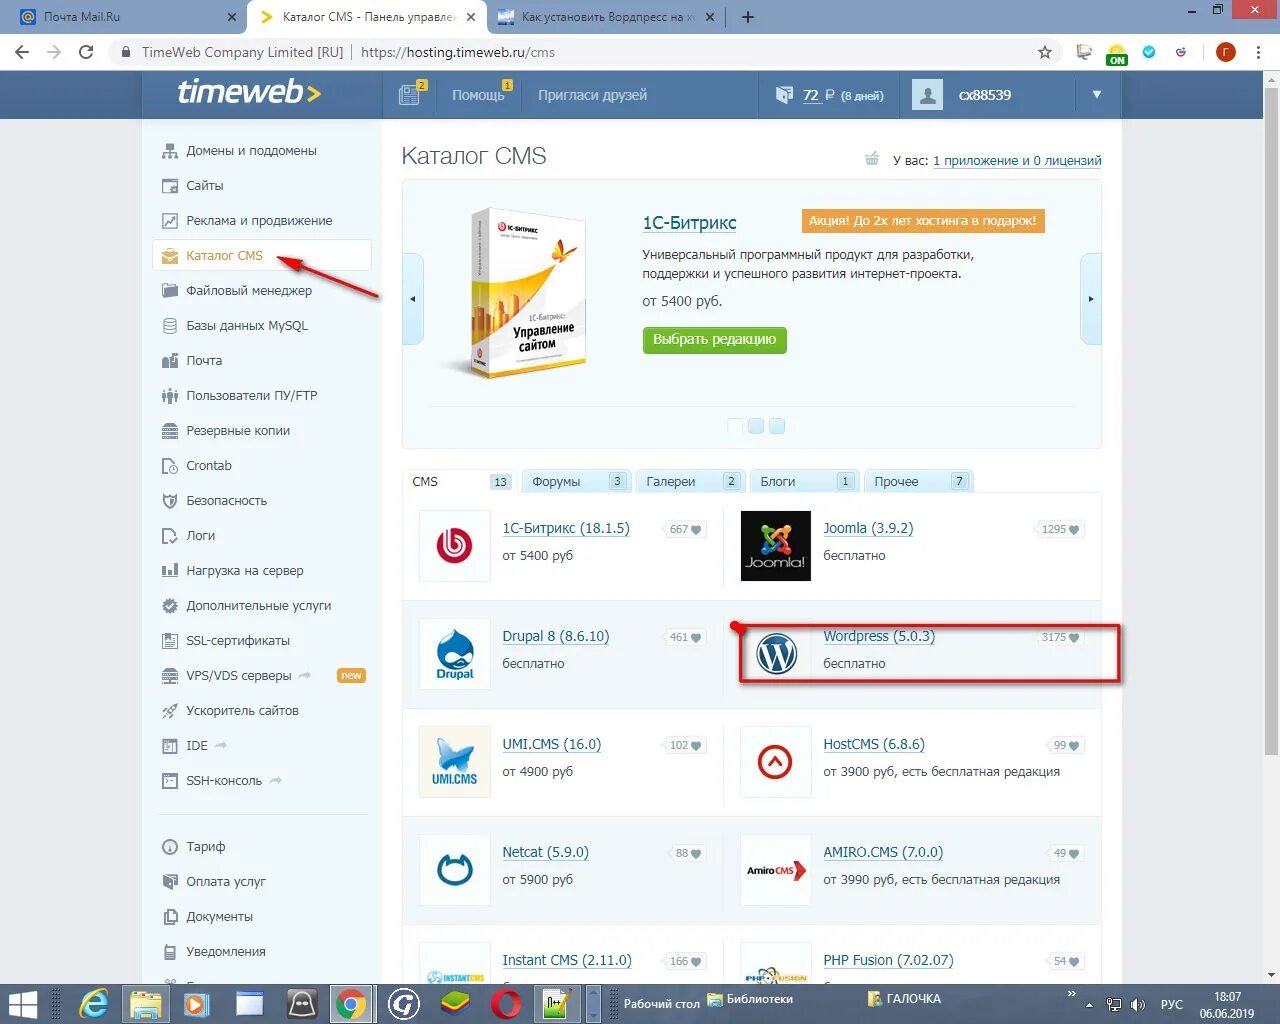Screen dimensions: 1280x1024
Task: Open the Domains and subdomains sidebar icon
Action: pos(170,151)
